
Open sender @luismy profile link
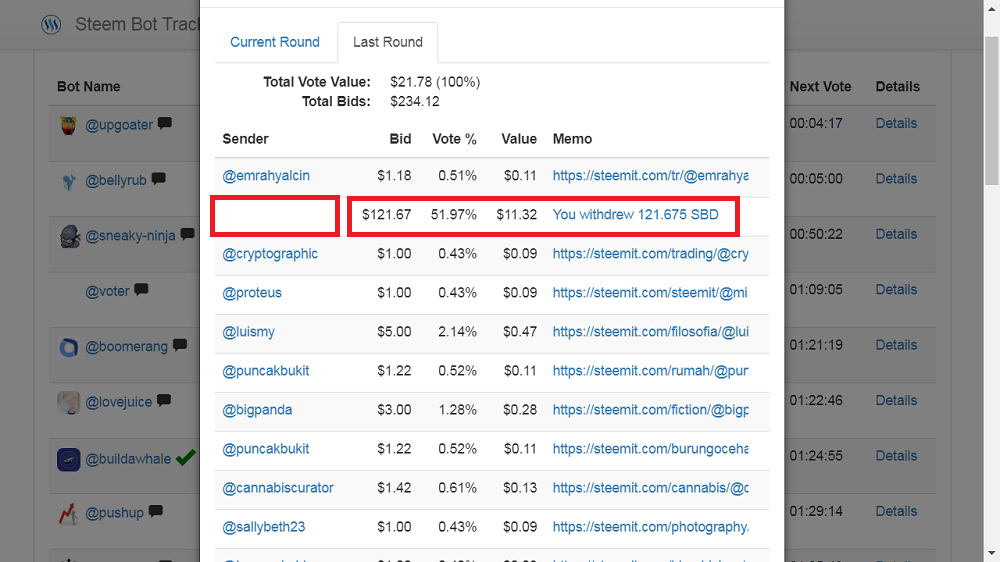pyautogui.click(x=248, y=332)
